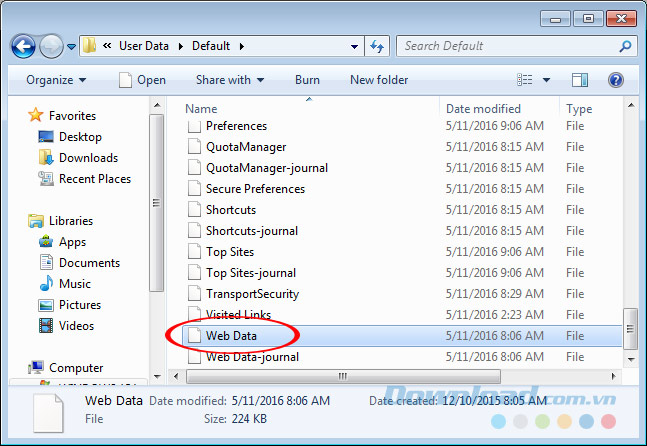647x446 pixels.
Task: Select the Top Sites file
Action: pyautogui.click(x=230, y=252)
